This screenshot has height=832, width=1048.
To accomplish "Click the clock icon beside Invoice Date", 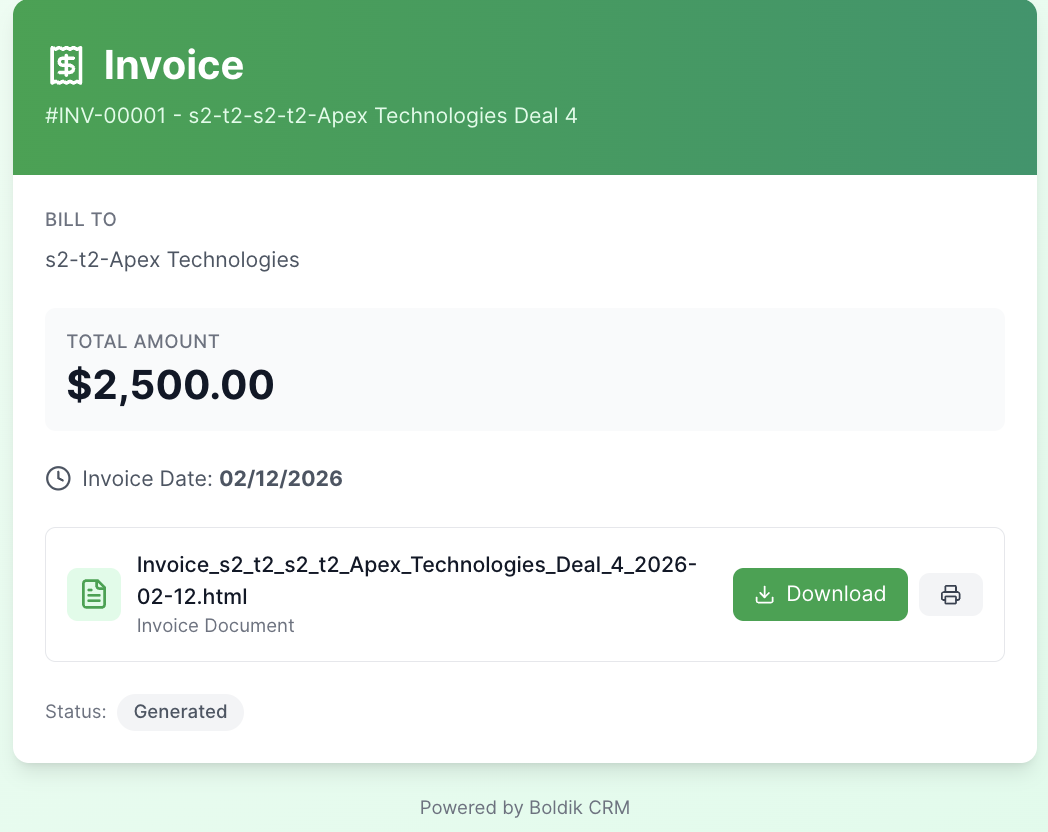I will (x=58, y=479).
